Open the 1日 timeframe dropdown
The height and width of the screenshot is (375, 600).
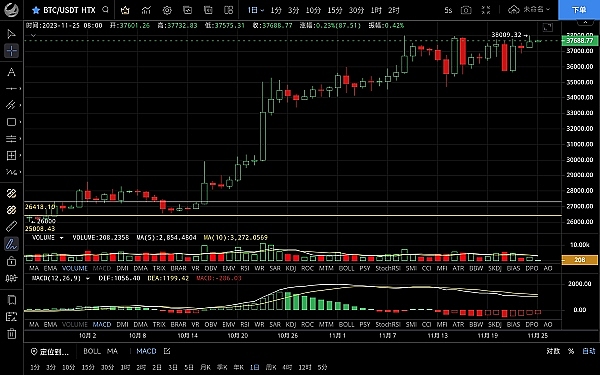pos(256,10)
